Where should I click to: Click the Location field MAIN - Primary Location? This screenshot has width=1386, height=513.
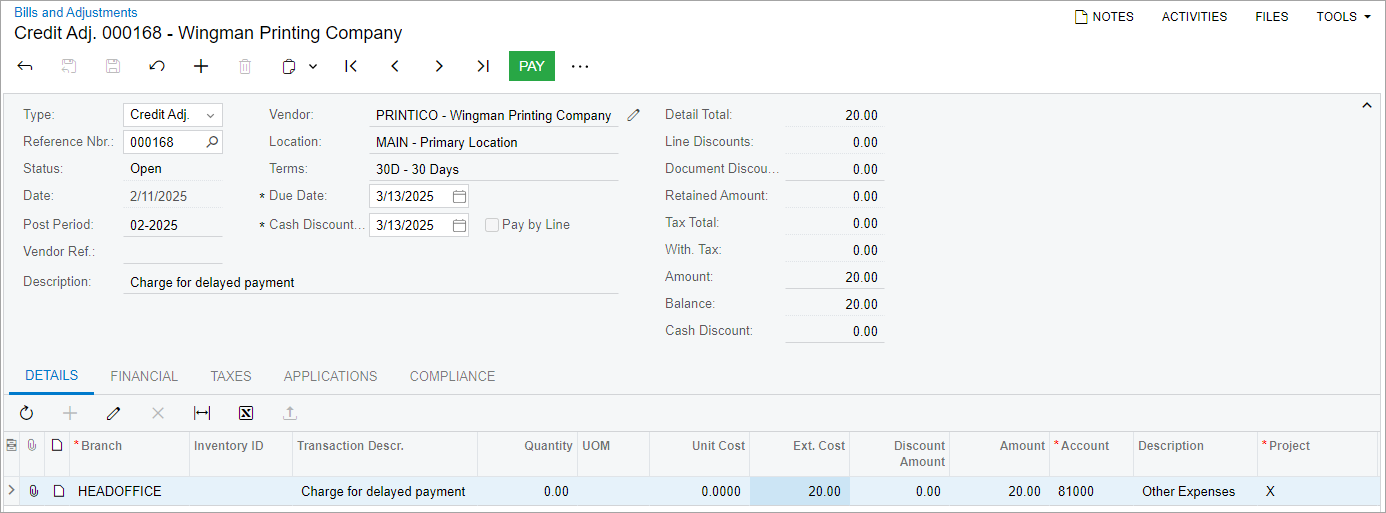tap(494, 142)
